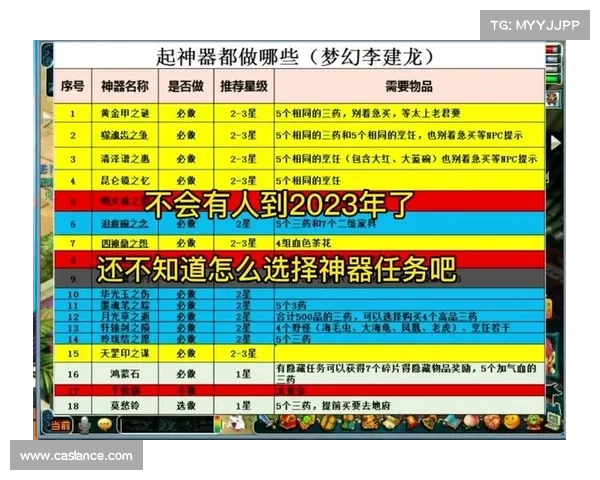Click the 起神器都做哪些 table title
Image resolution: width=600 pixels, height=480 pixels.
pyautogui.click(x=227, y=57)
